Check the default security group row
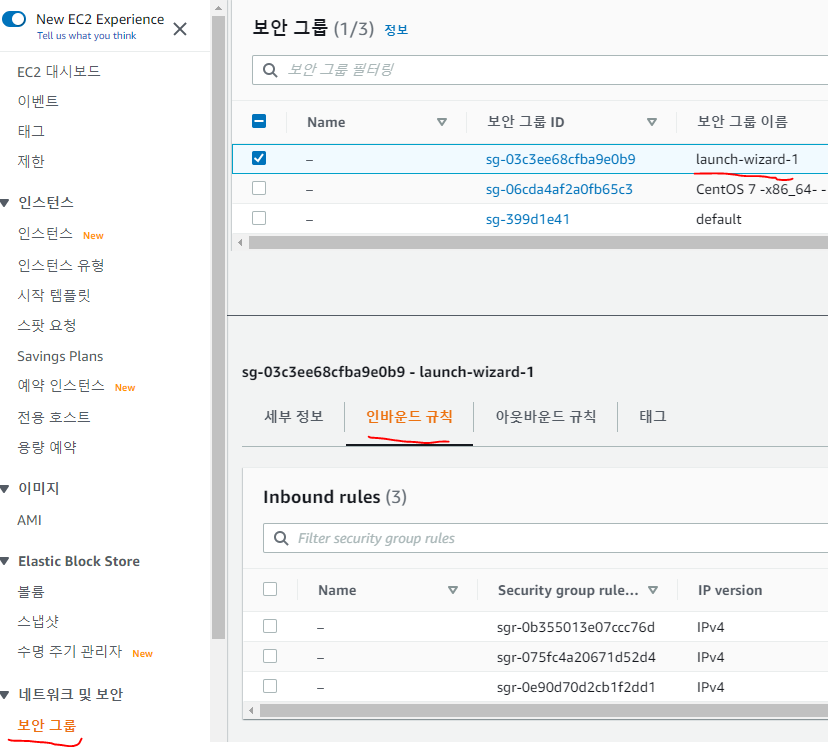 click(x=259, y=218)
